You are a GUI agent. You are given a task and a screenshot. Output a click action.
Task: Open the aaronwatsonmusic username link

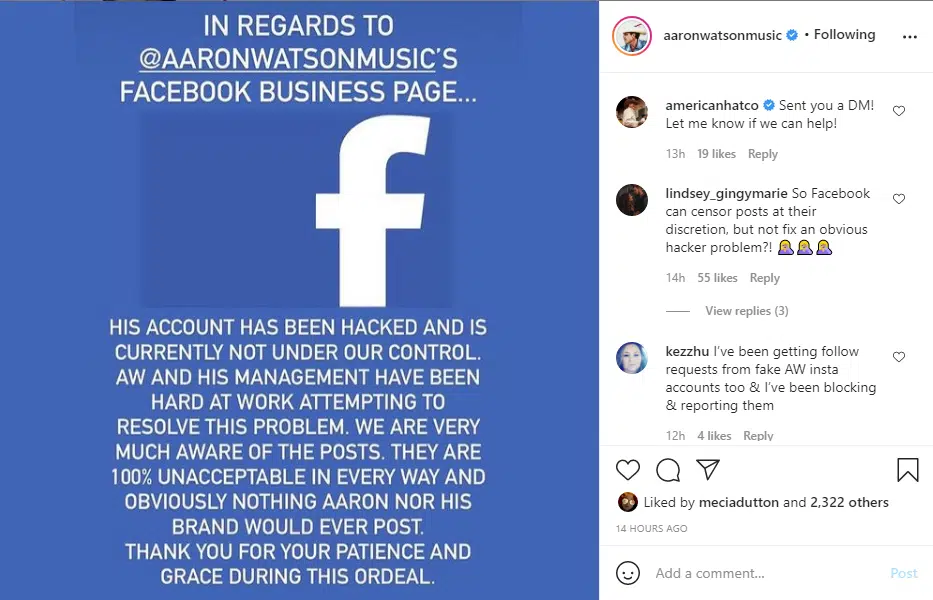(723, 35)
